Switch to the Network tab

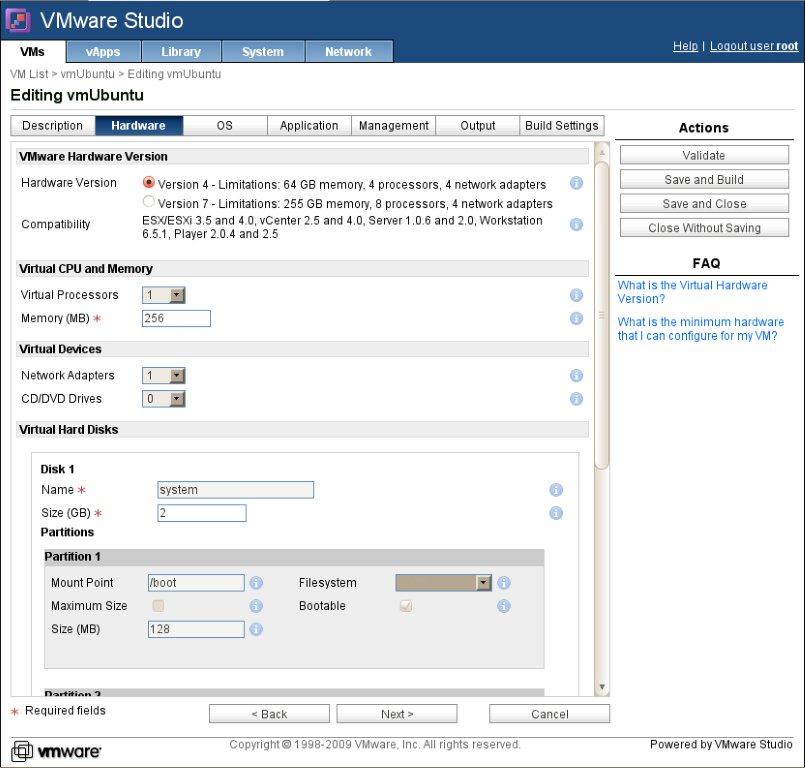[349, 52]
